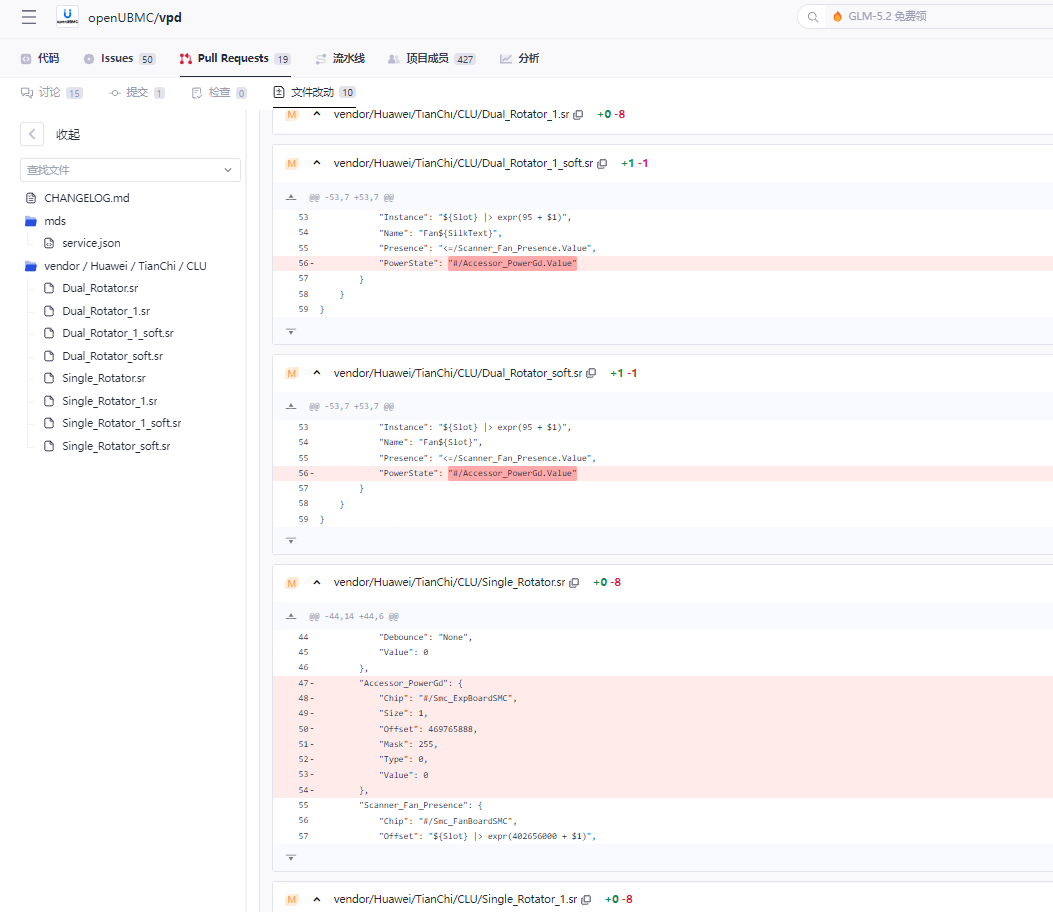Open the Issues tab
1053x912 pixels.
[x=119, y=58]
